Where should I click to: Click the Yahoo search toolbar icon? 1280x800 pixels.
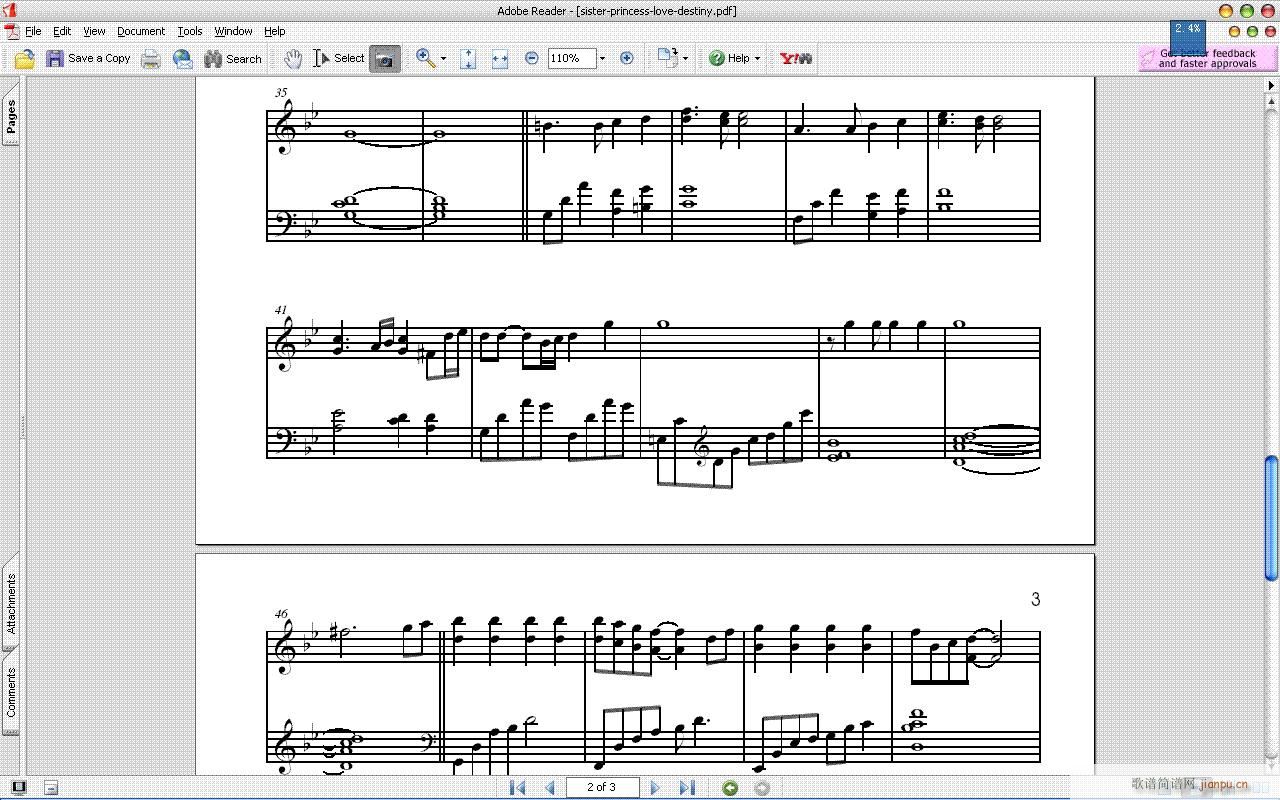pyautogui.click(x=796, y=59)
